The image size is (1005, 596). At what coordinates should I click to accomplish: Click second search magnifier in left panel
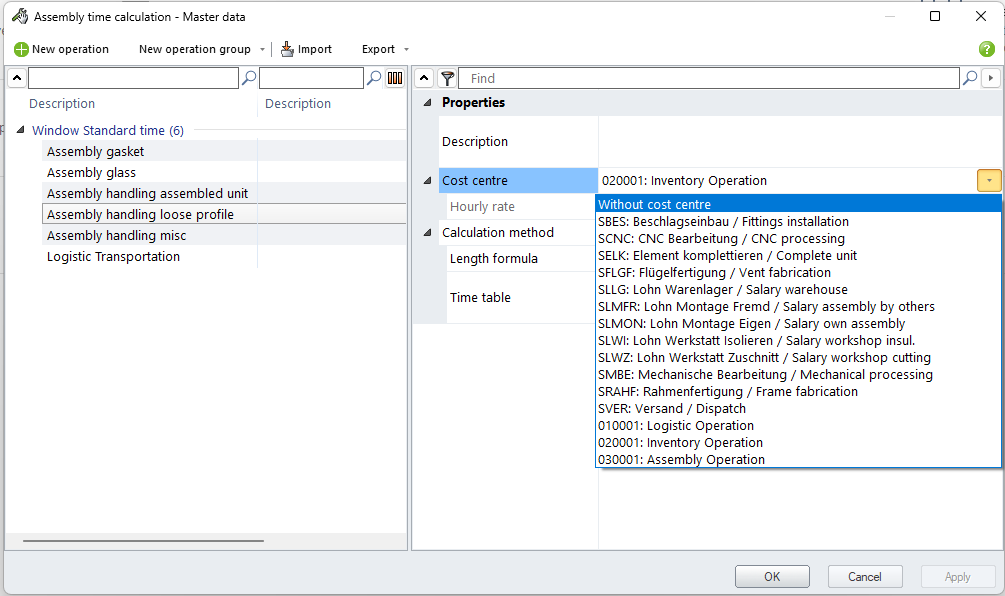373,78
